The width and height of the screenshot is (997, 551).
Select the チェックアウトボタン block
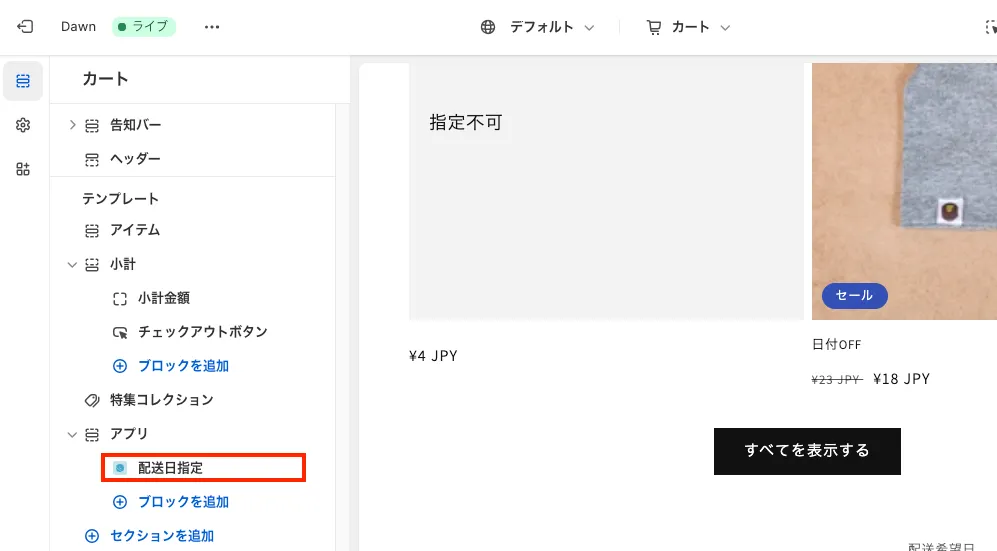203,332
